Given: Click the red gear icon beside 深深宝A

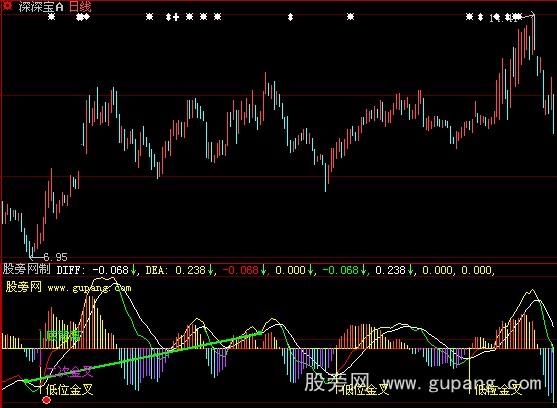Looking at the screenshot, I should coord(7,6).
